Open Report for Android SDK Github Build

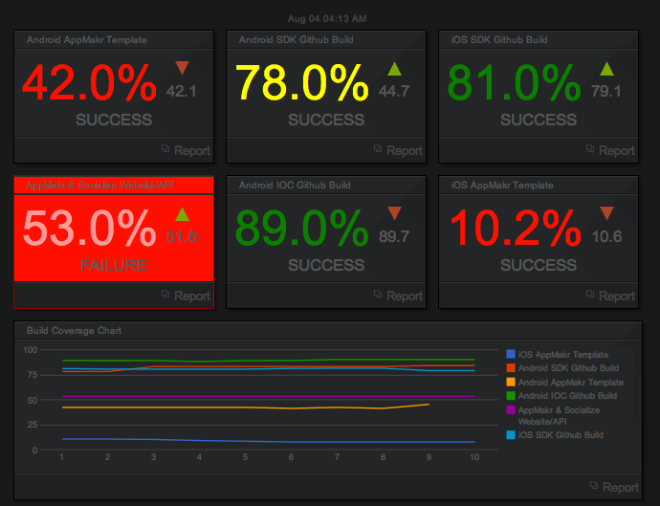(398, 150)
